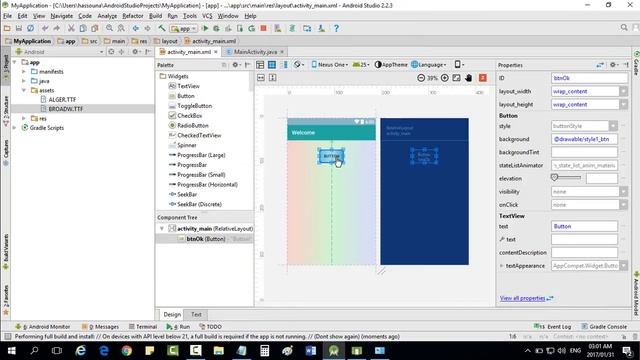
Task: Click the Find magnifier icon in toolbar
Action: pos(109,28)
